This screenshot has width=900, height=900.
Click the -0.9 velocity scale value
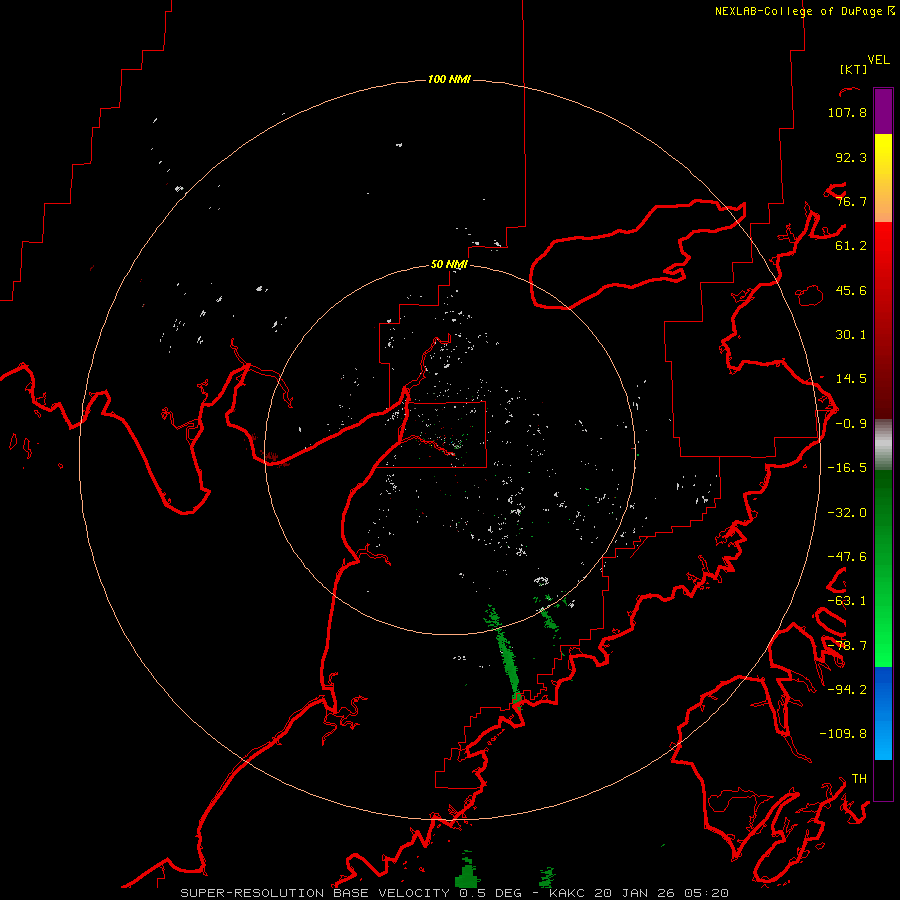click(851, 424)
